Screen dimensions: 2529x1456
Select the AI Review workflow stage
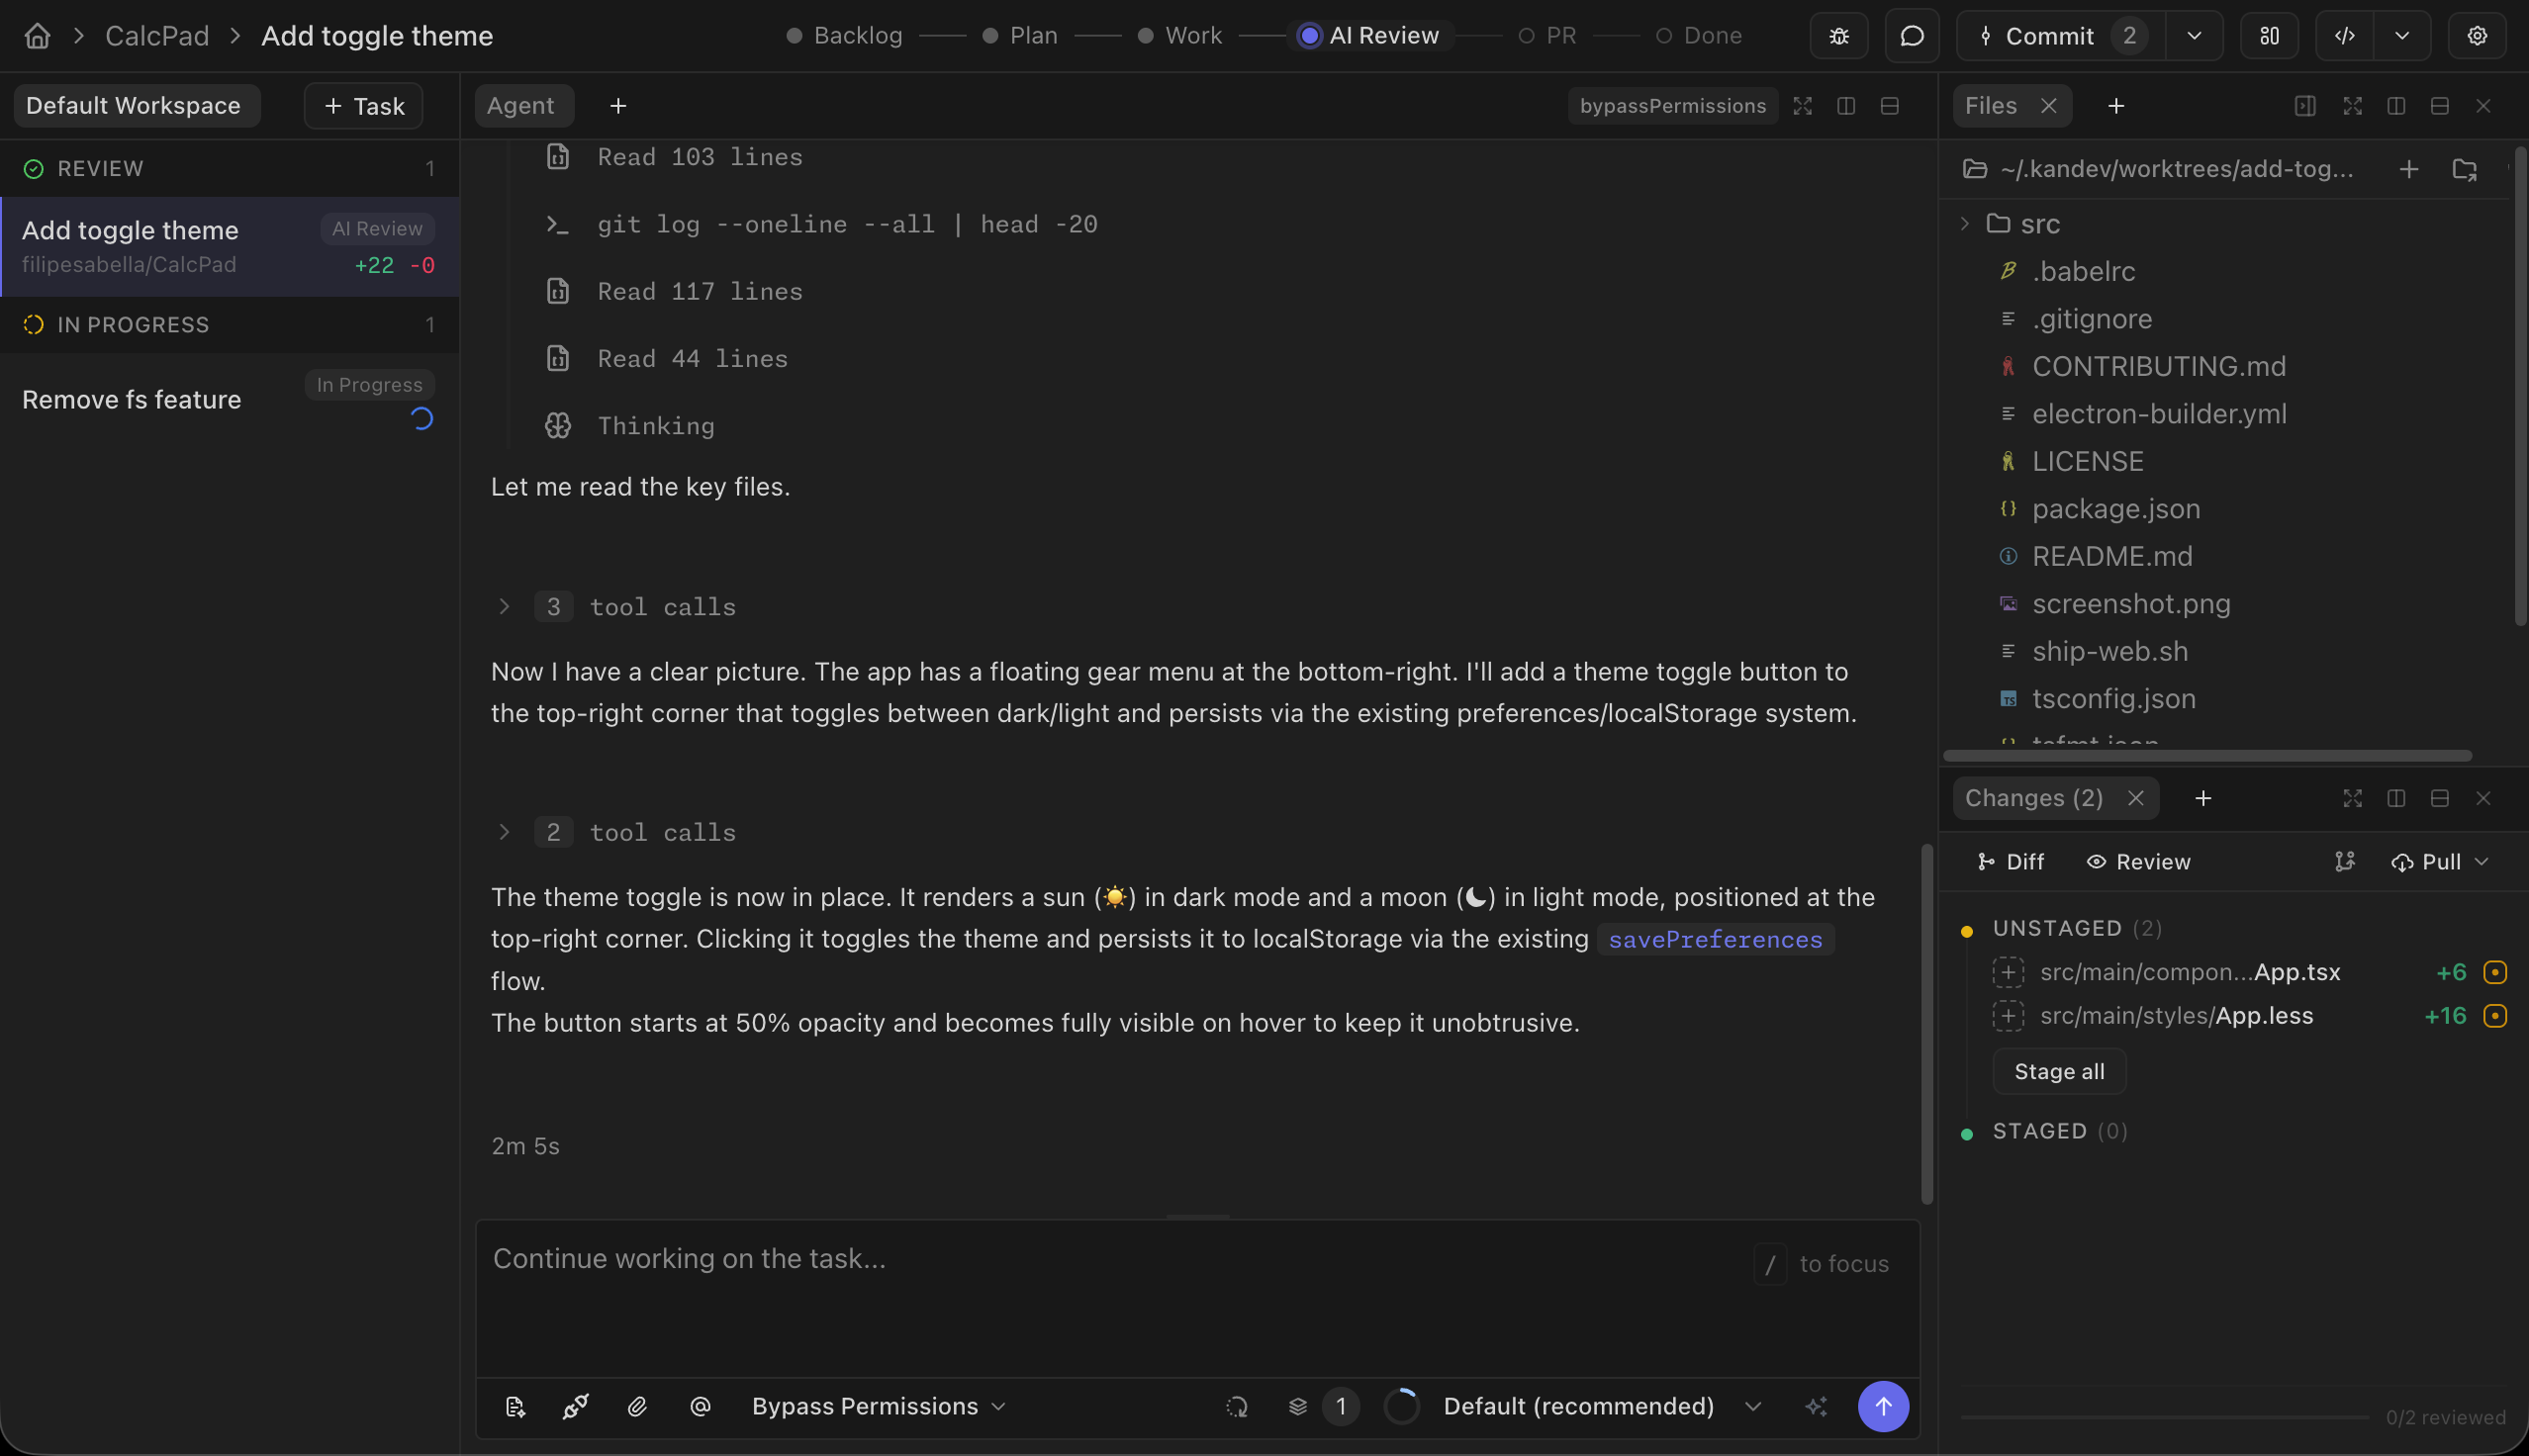point(1369,36)
